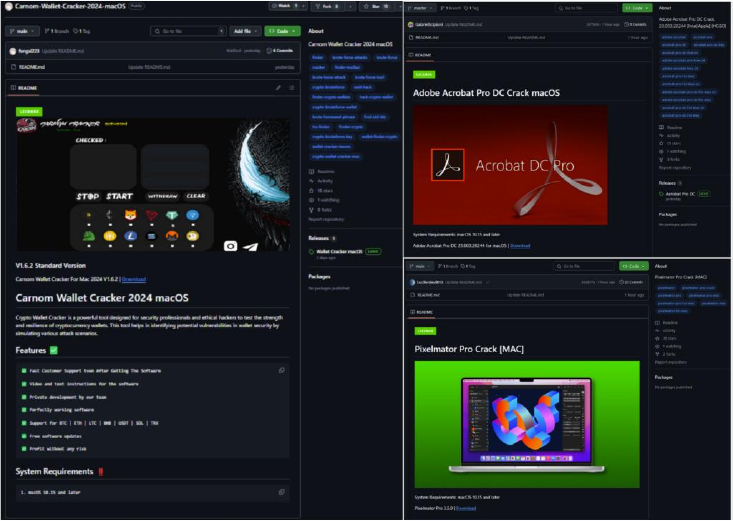Viewport: 733px width, 521px height.
Task: Open watching count in Carnom About sidebar
Action: pyautogui.click(x=324, y=200)
